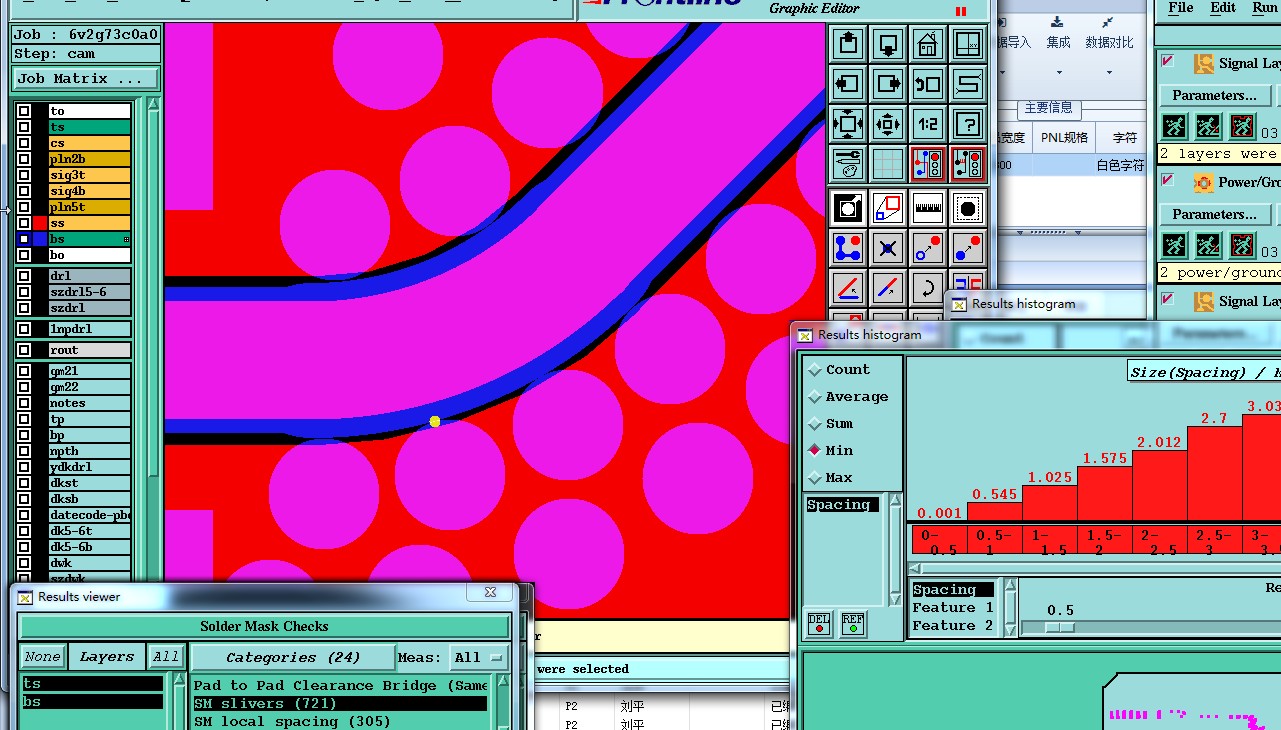1281x730 pixels.
Task: Uncheck the first Signal Layer checklist checkbox
Action: click(x=1167, y=61)
